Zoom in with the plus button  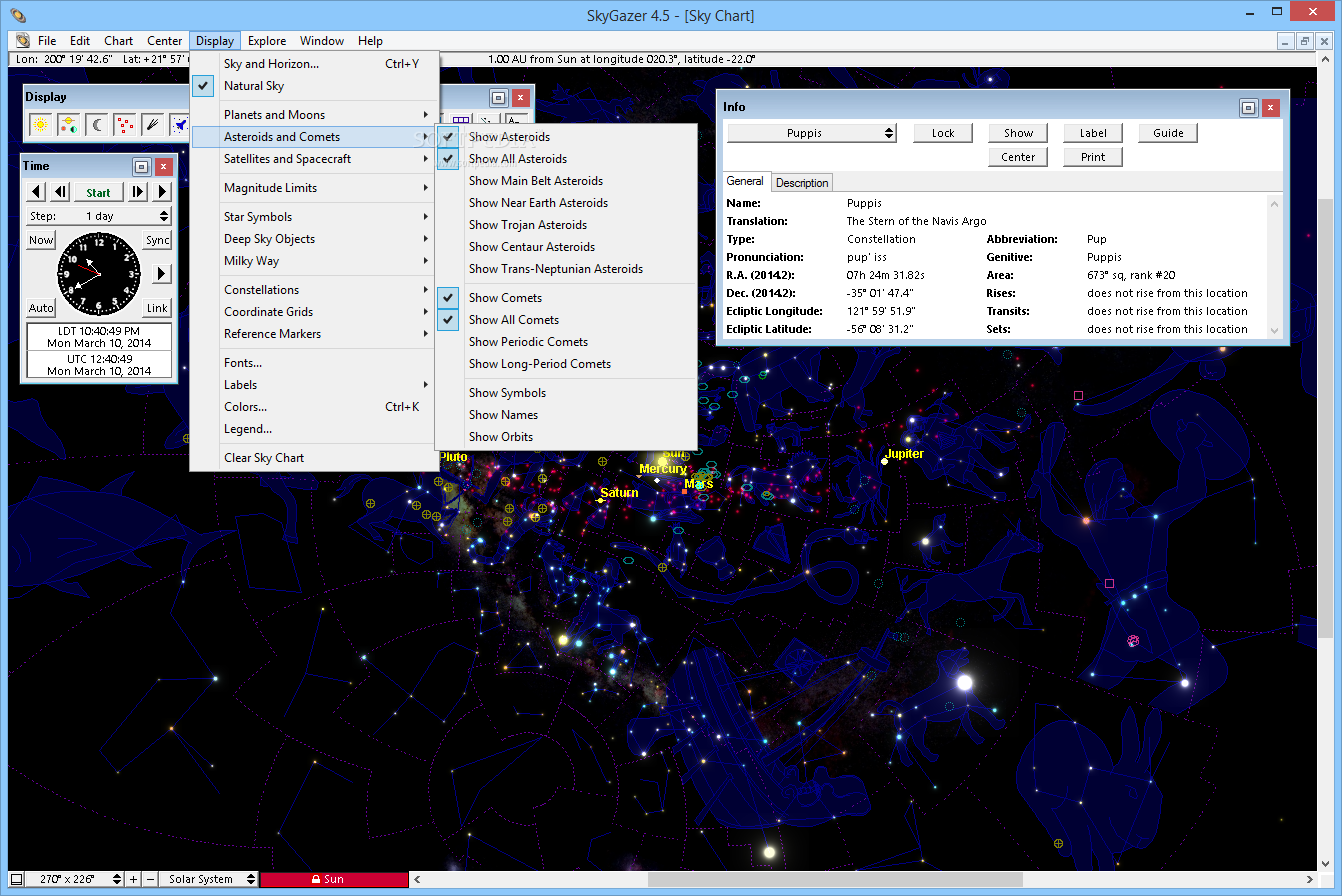pyautogui.click(x=134, y=879)
